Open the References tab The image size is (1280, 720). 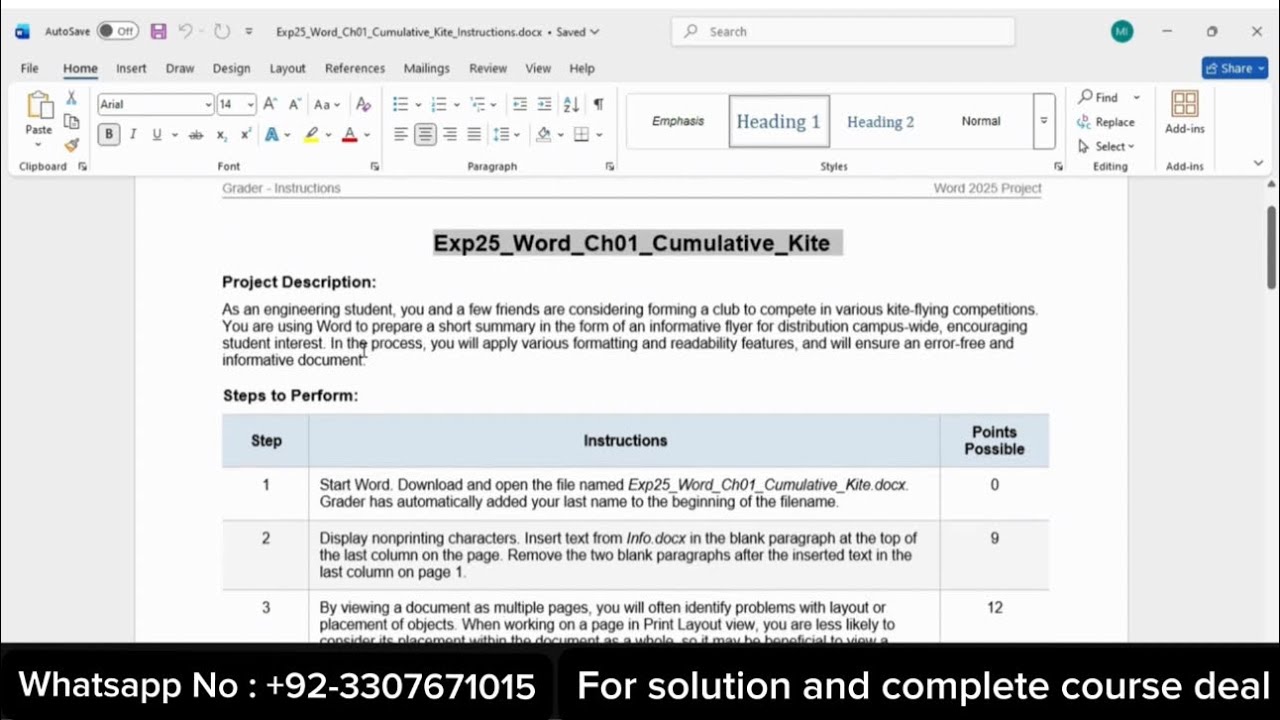[x=355, y=68]
